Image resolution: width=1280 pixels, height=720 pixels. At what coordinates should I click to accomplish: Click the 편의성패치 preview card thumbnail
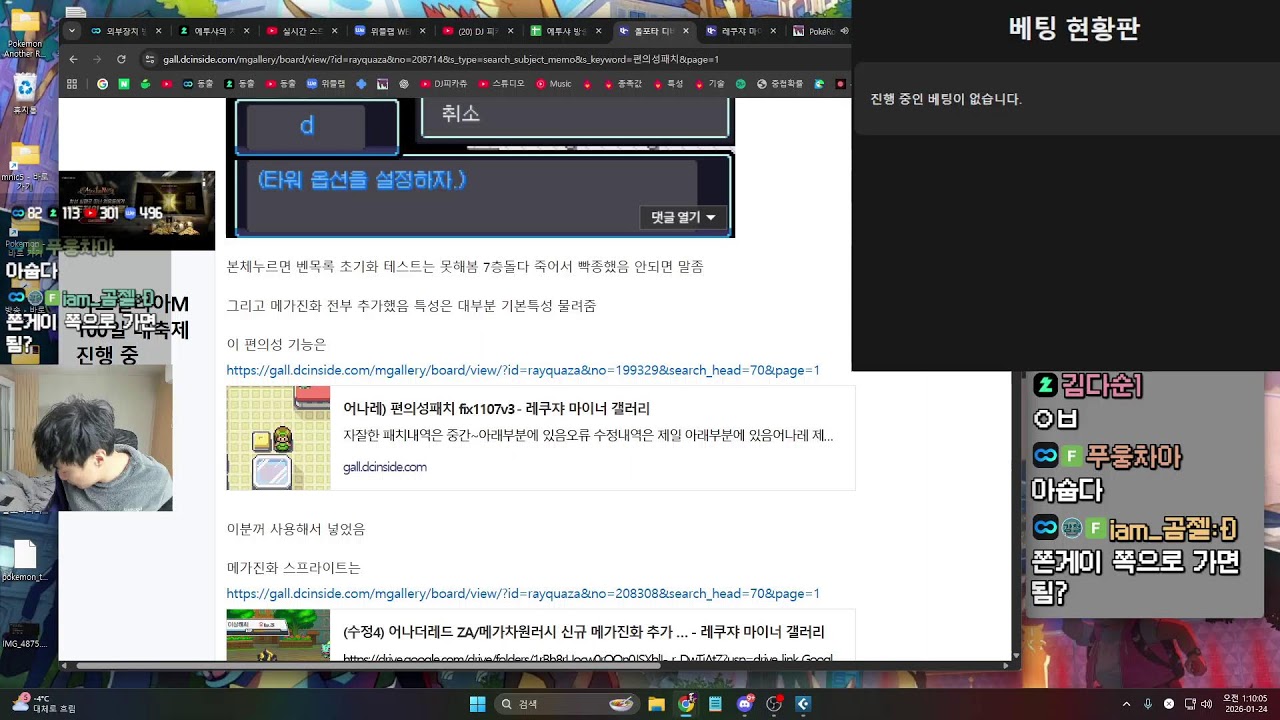click(x=278, y=438)
